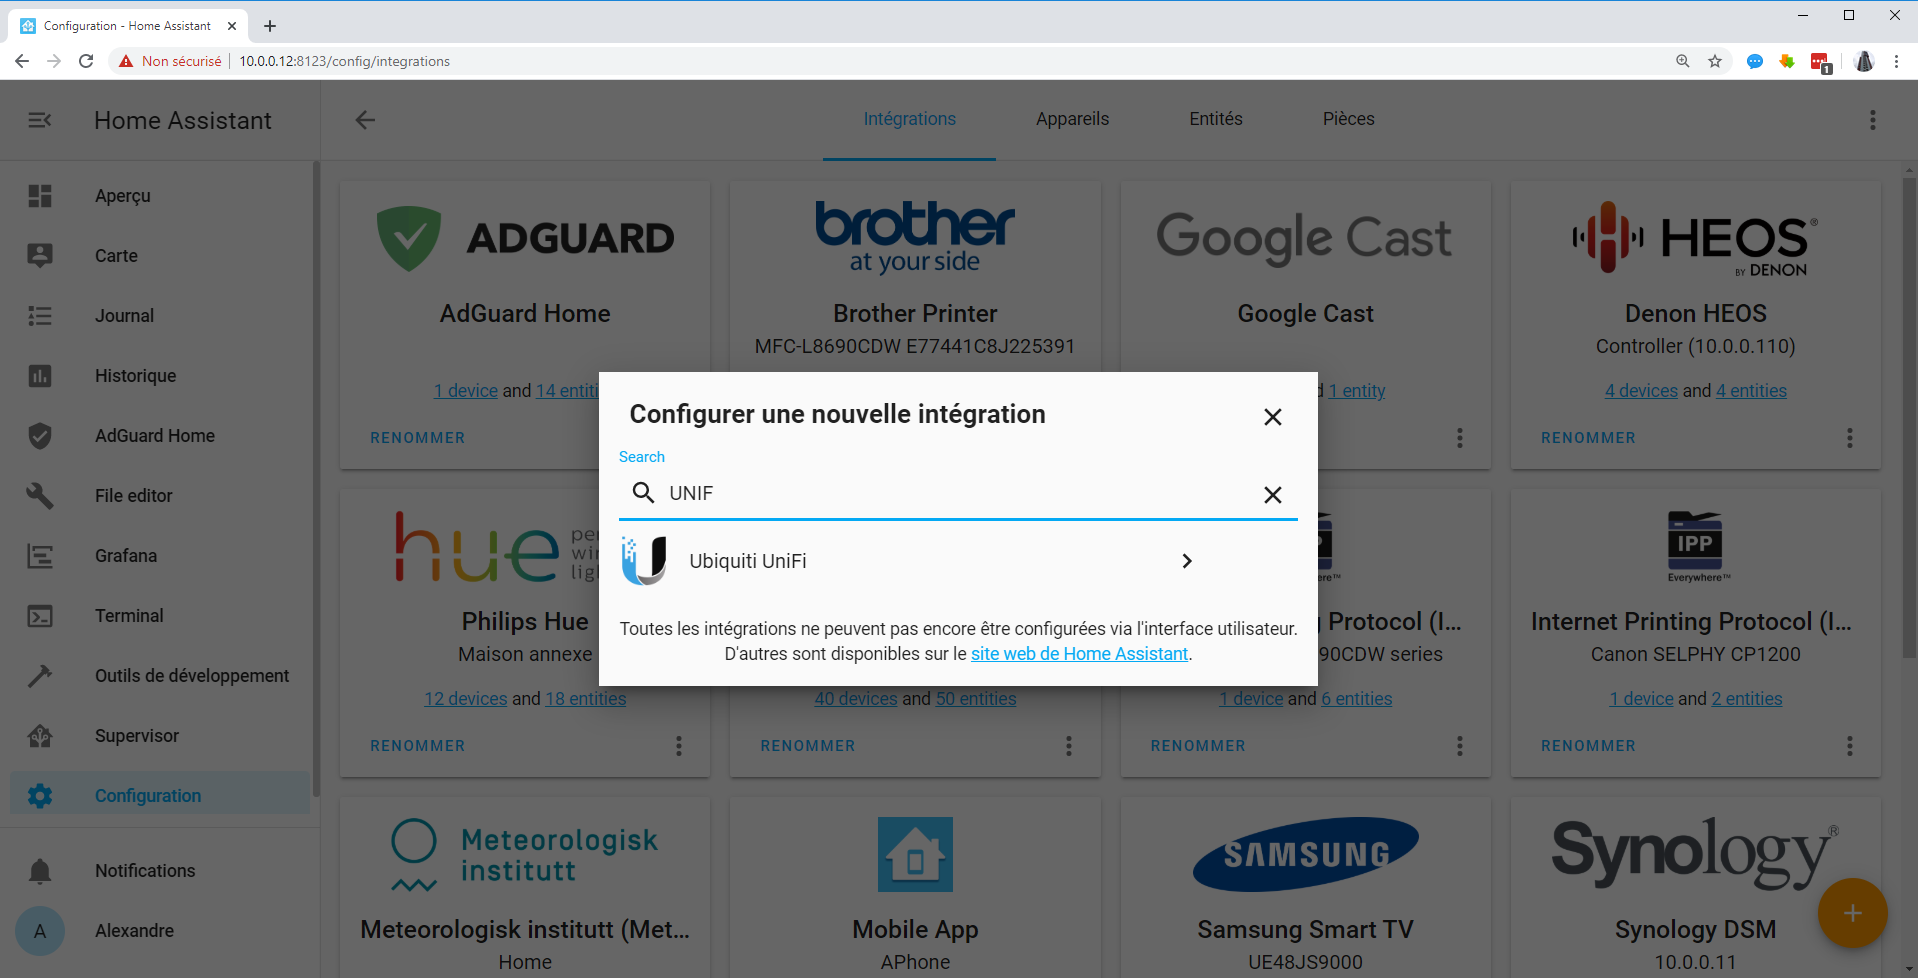
Task: Open the Historique chart icon
Action: [x=40, y=376]
